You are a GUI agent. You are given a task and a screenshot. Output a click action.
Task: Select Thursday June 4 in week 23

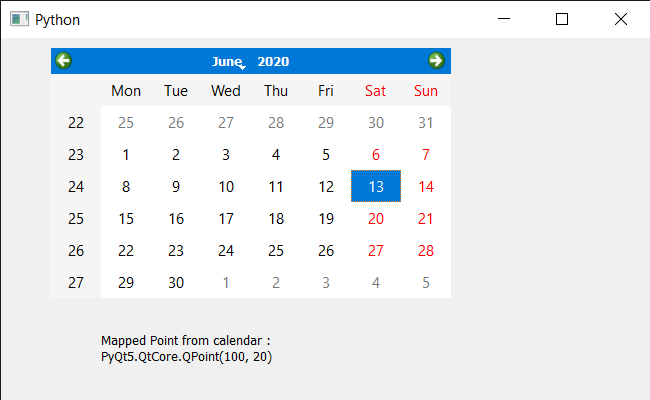pos(276,154)
